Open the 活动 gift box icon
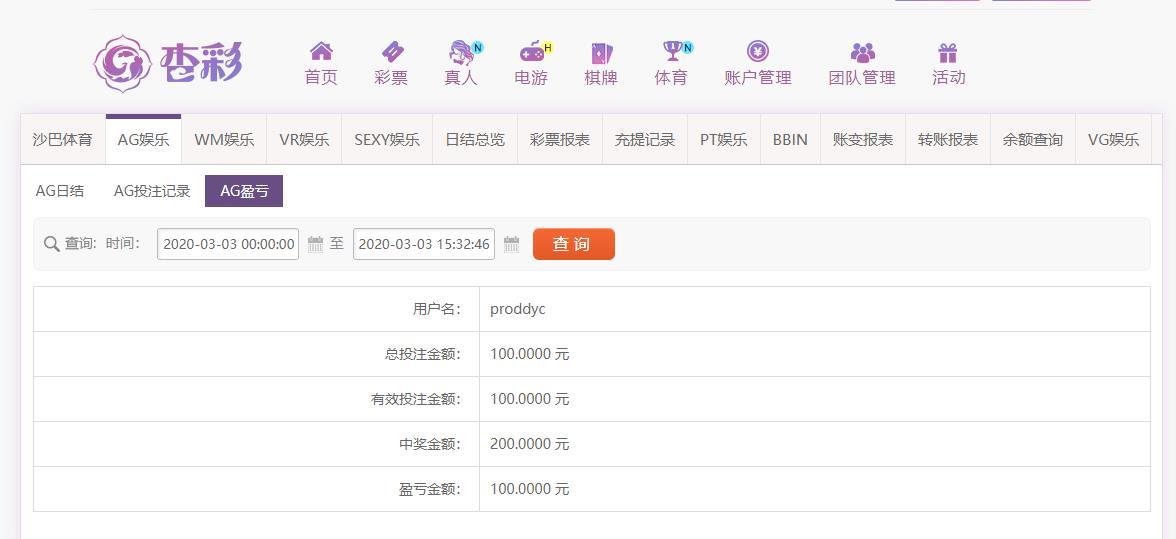This screenshot has height=539, width=1176. pos(948,52)
